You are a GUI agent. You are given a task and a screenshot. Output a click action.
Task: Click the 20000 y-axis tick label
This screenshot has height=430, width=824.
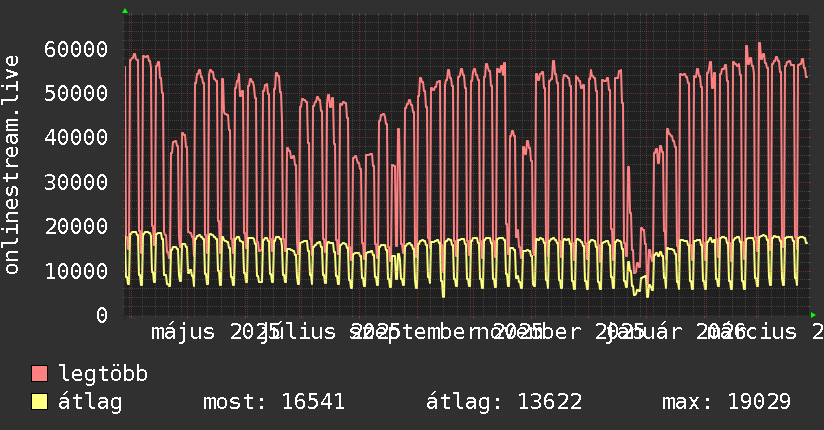(x=76, y=227)
